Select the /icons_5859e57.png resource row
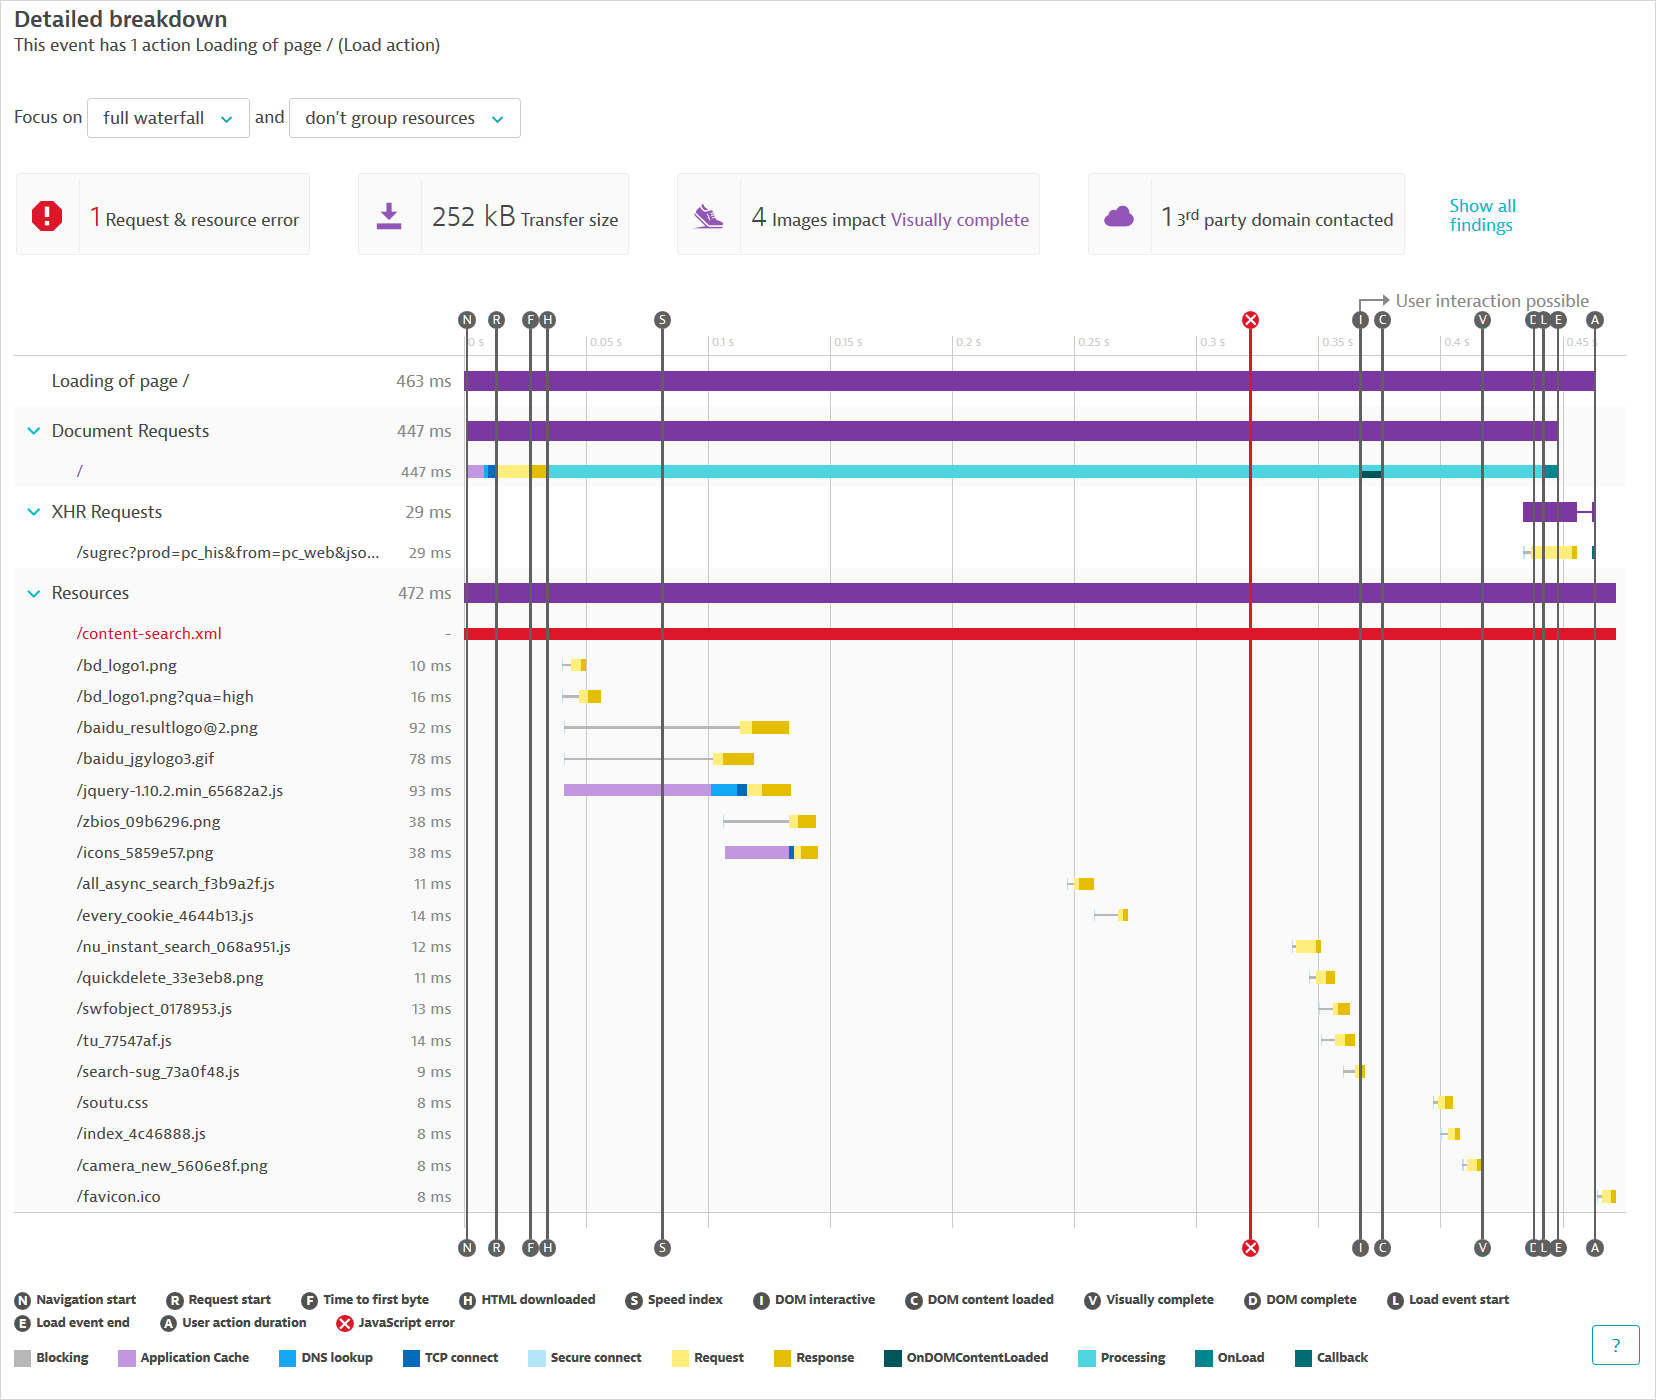Viewport: 1656px width, 1400px height. 145,853
